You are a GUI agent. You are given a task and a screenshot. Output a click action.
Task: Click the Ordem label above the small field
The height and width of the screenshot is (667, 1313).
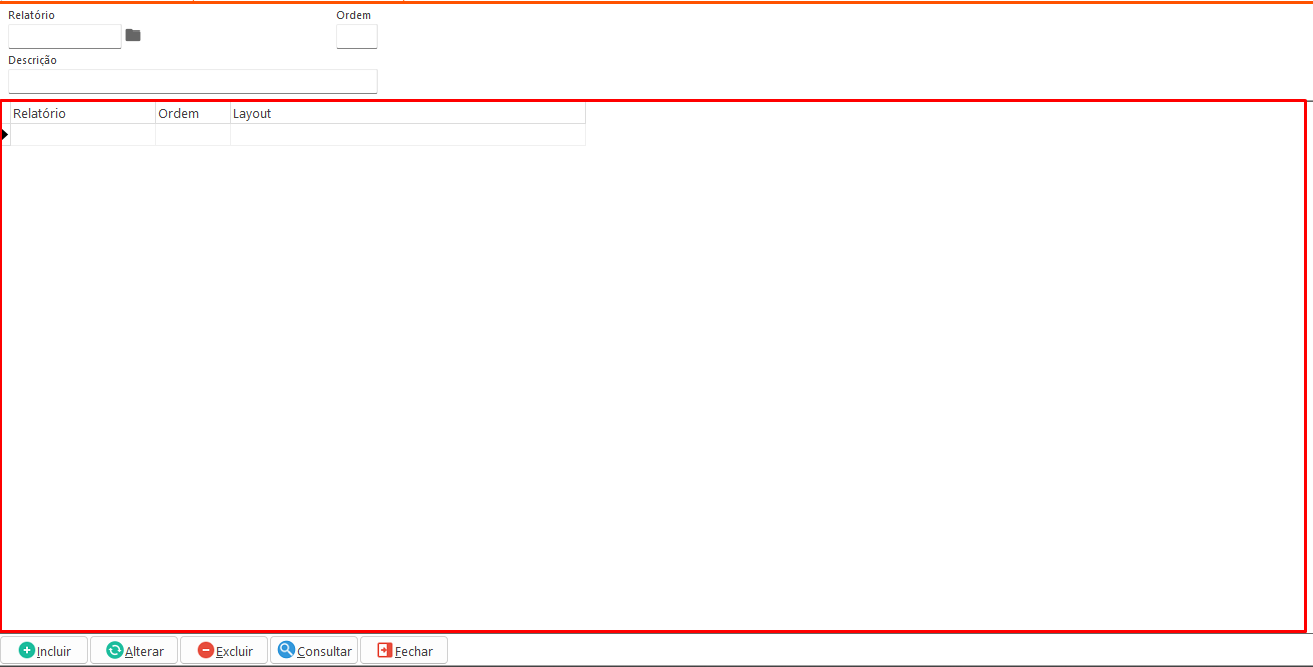[x=353, y=15]
